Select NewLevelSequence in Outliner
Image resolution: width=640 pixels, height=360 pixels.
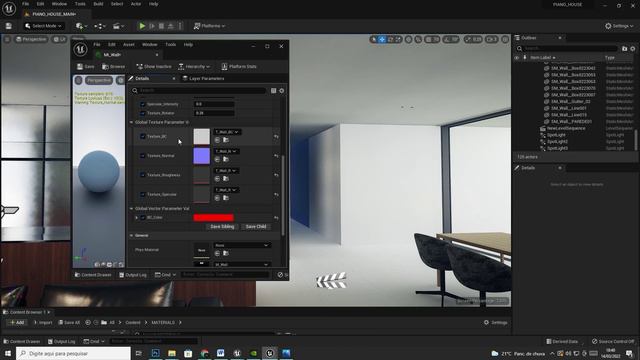pyautogui.click(x=566, y=129)
